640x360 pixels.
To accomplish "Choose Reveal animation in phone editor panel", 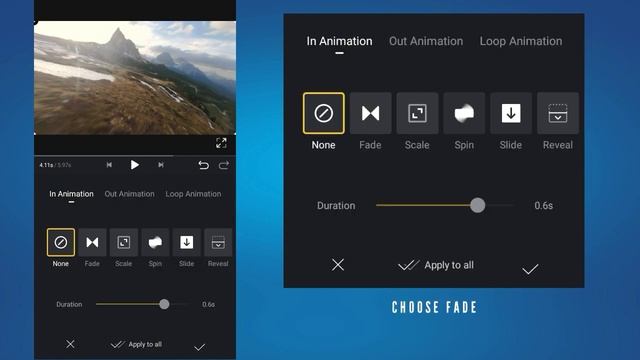I will coord(218,242).
